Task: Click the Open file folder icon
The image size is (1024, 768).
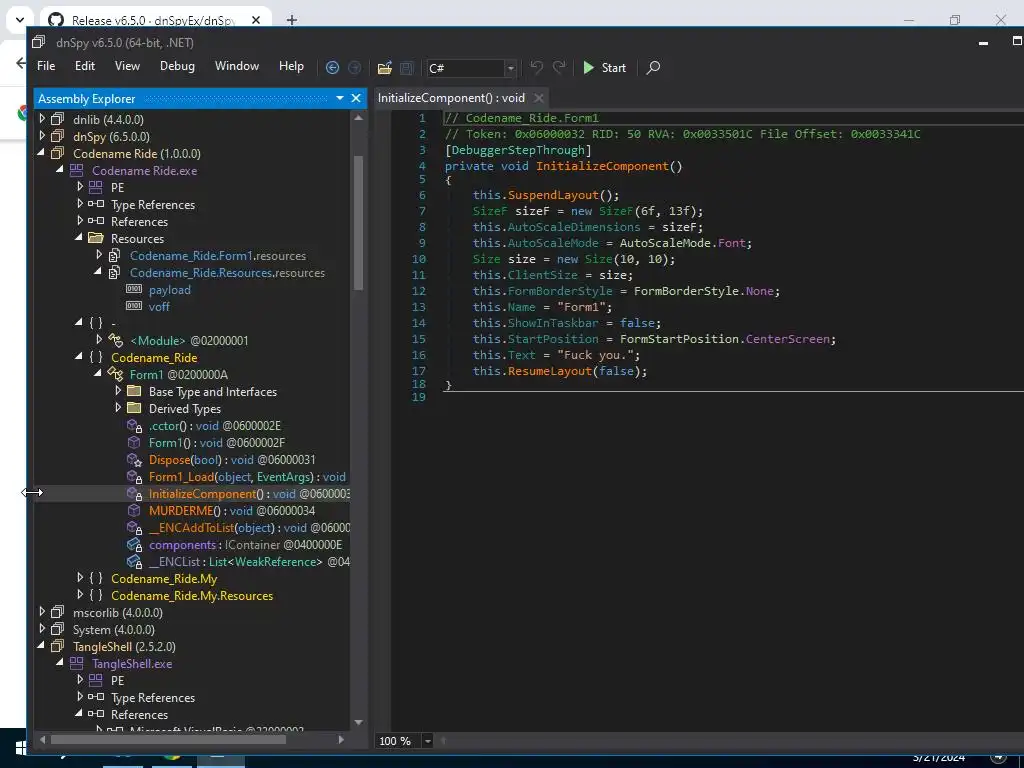Action: pyautogui.click(x=385, y=67)
